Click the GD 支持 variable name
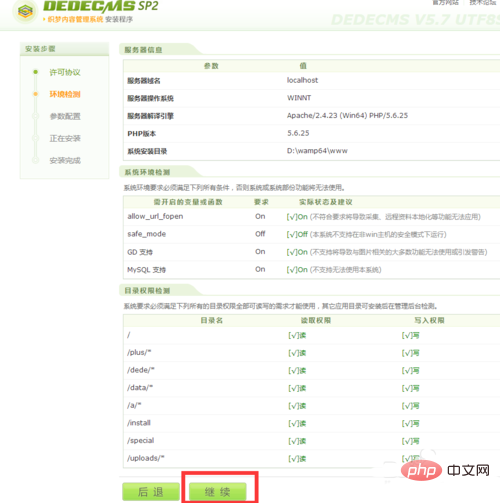Viewport: 500px width, 503px height. [140, 252]
